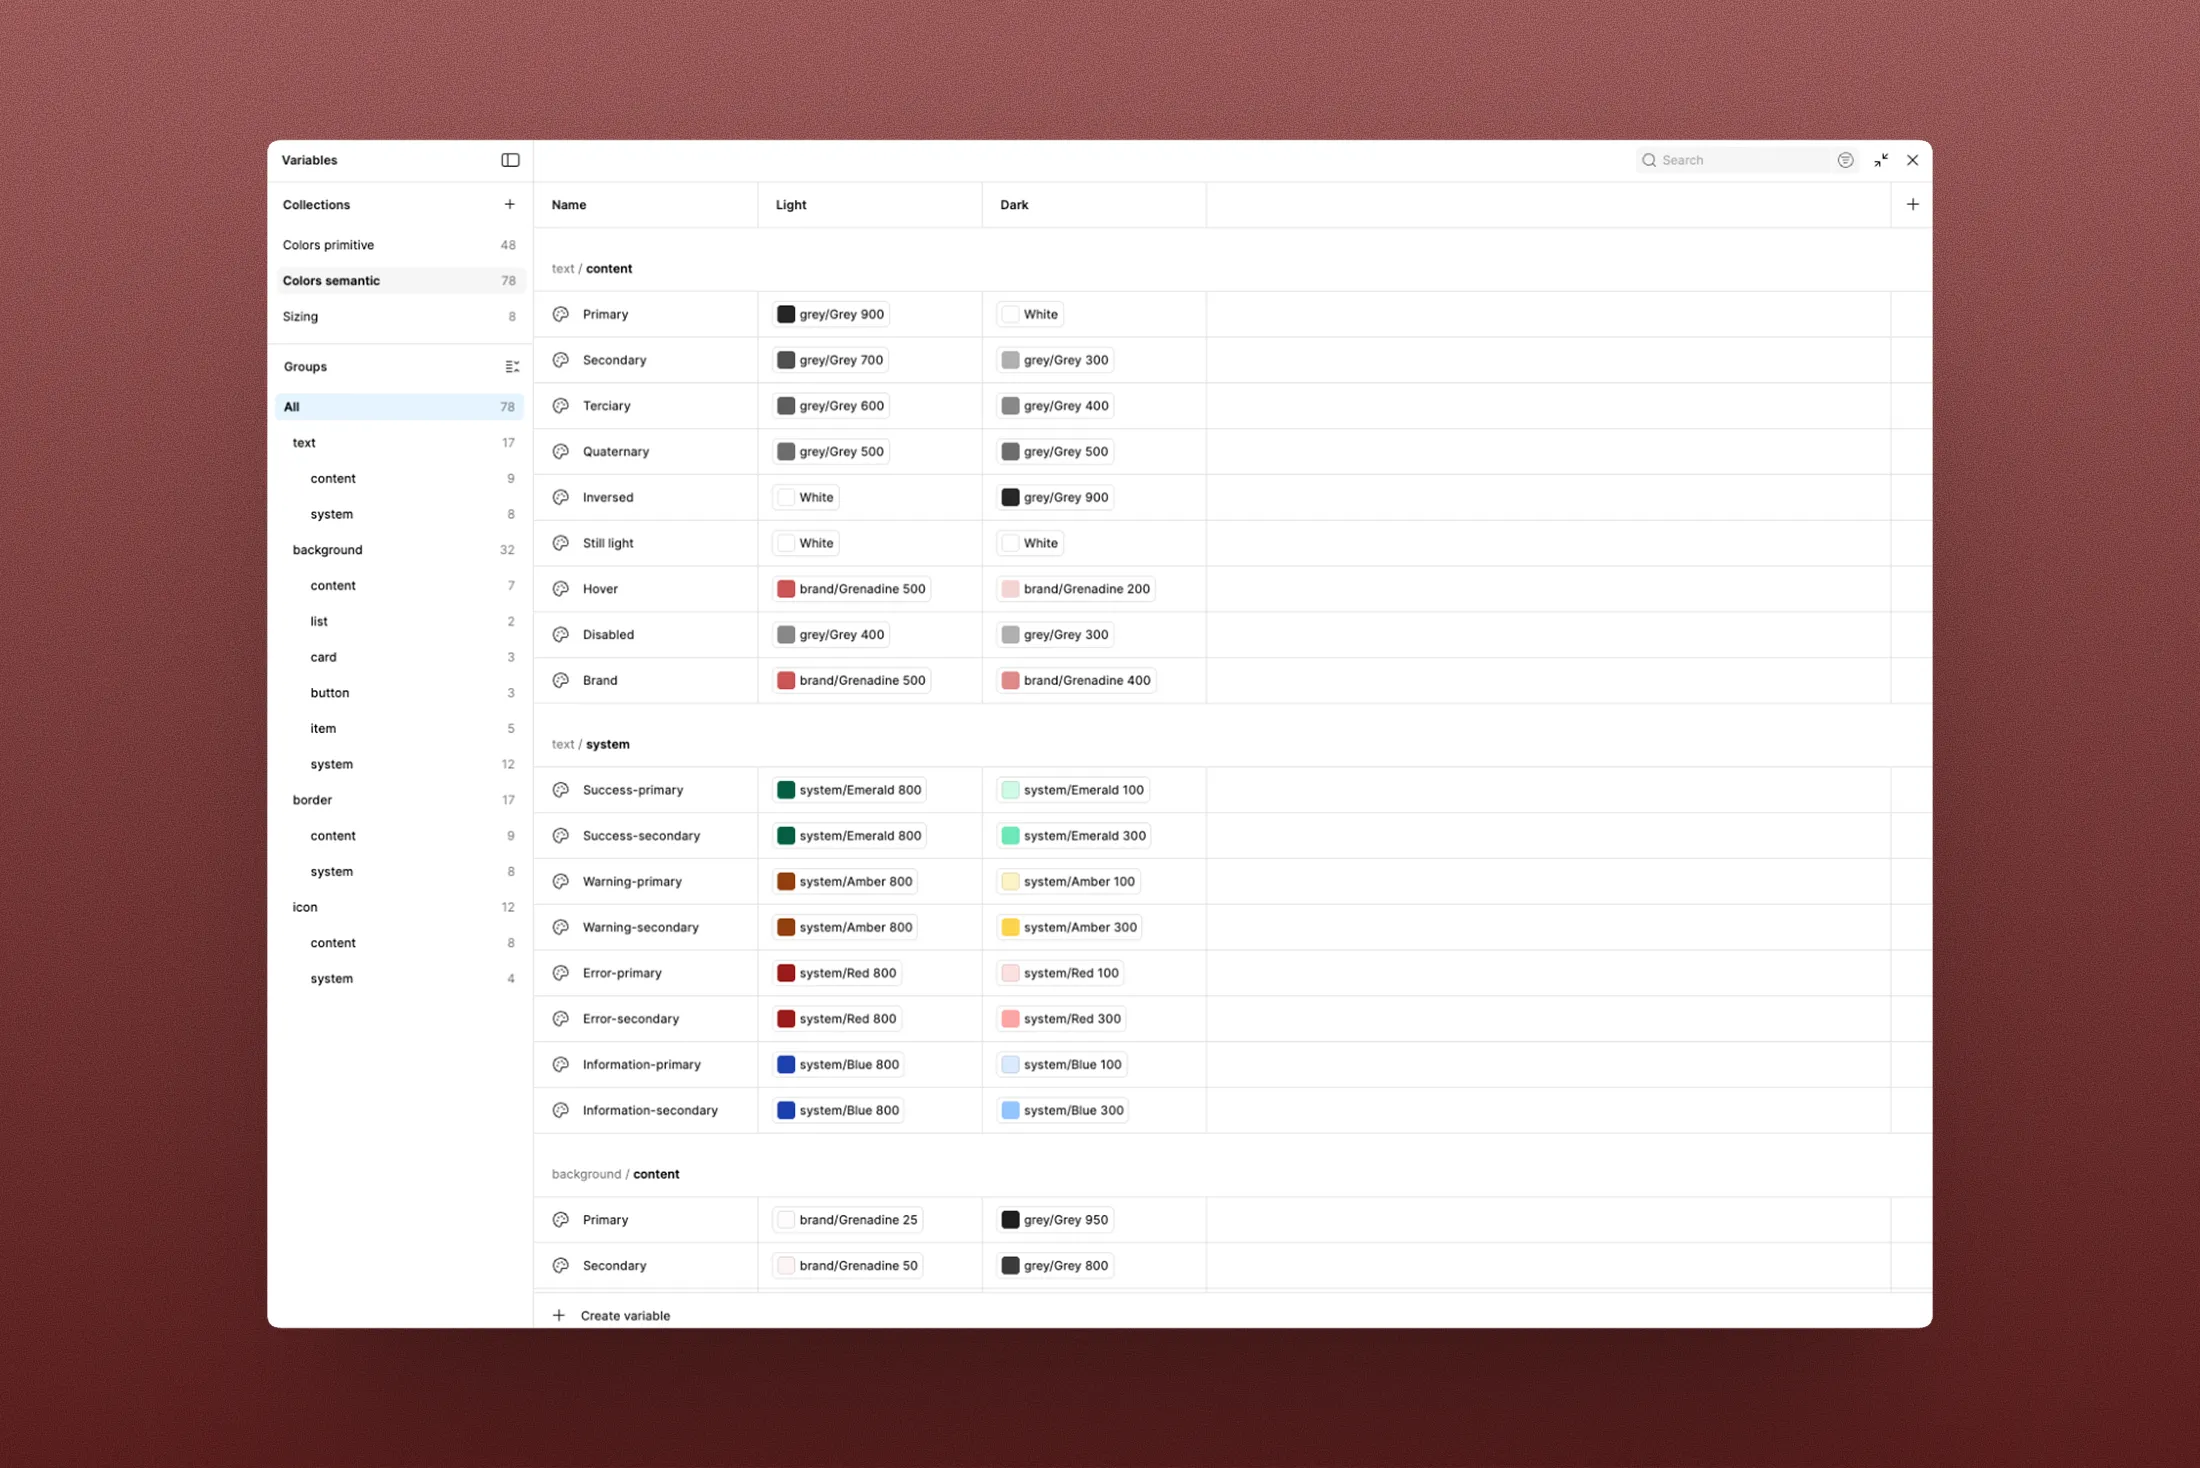Image resolution: width=2200 pixels, height=1468 pixels.
Task: Select the background group
Action: click(x=400, y=550)
